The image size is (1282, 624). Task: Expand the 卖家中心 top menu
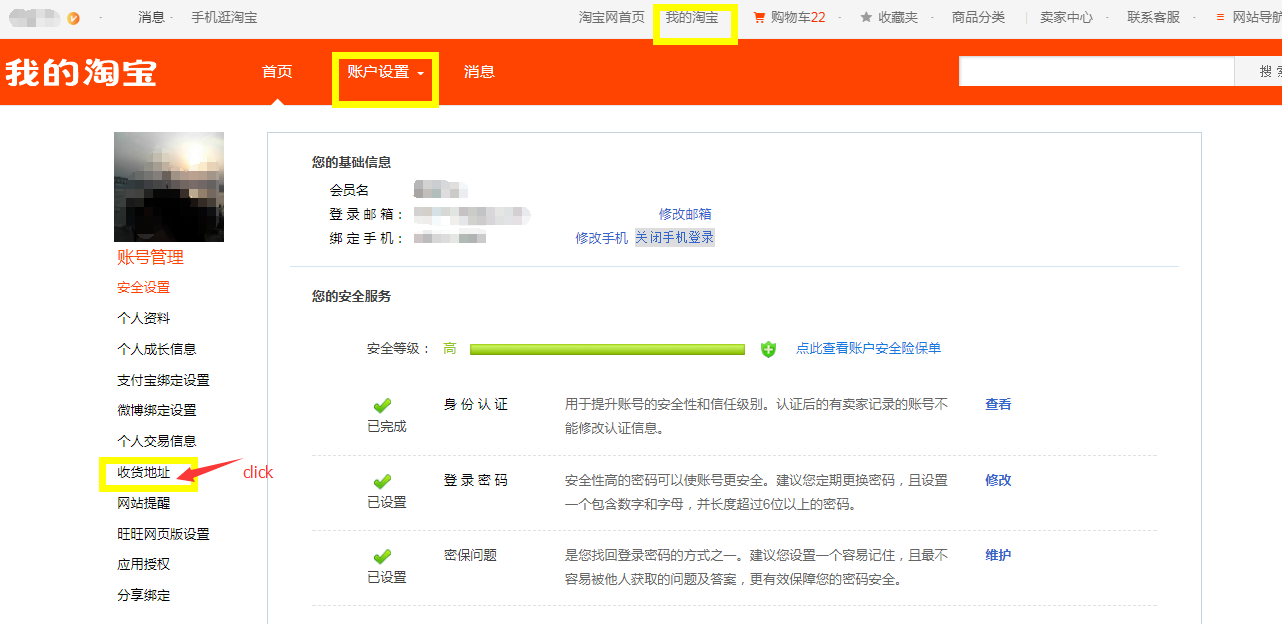click(x=1066, y=17)
